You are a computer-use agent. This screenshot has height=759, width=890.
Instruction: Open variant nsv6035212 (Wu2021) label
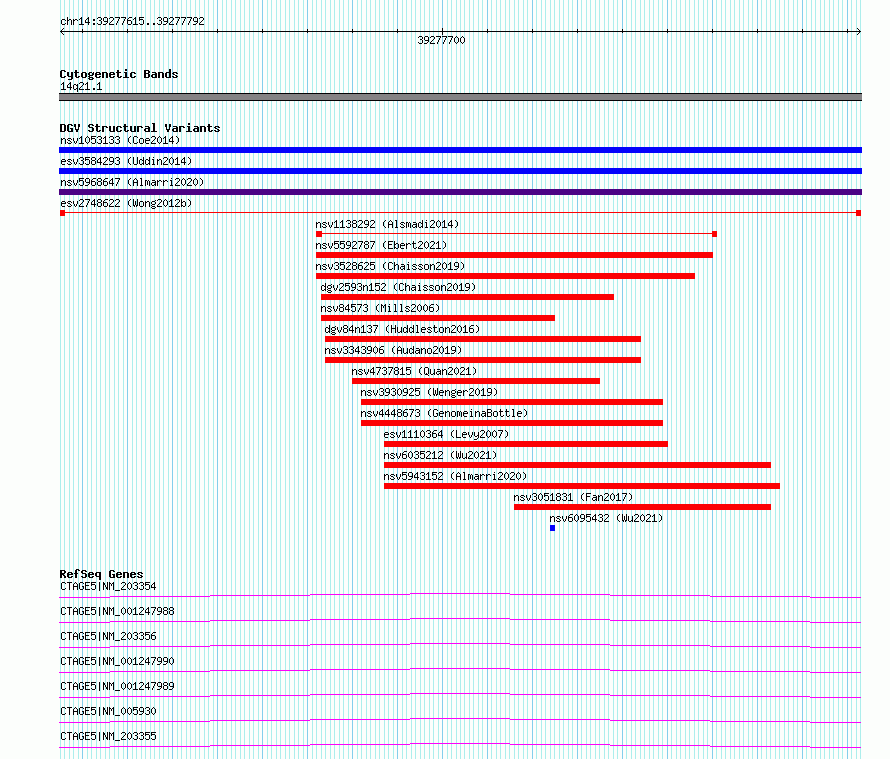pos(440,455)
